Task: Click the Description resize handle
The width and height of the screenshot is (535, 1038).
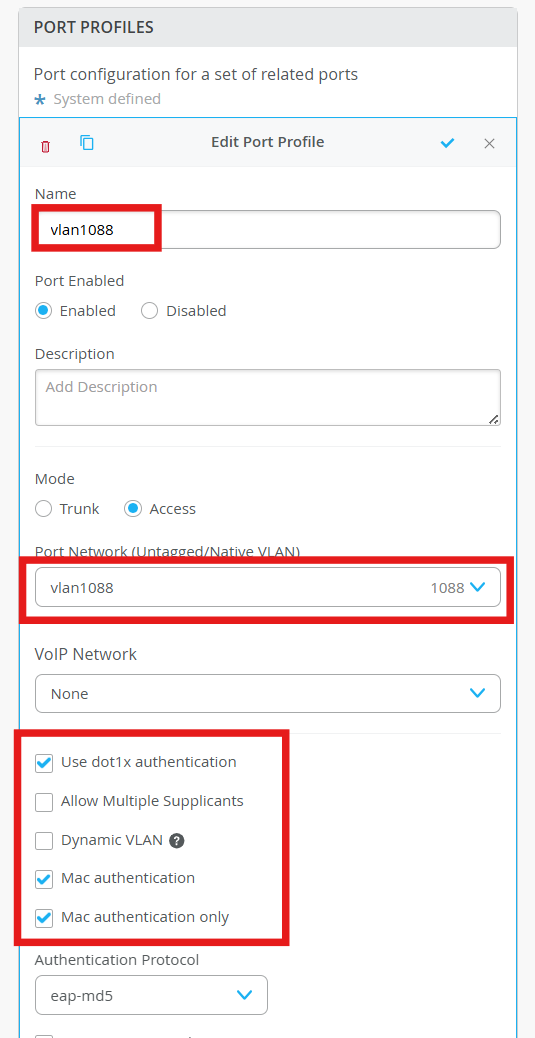Action: tap(493, 418)
